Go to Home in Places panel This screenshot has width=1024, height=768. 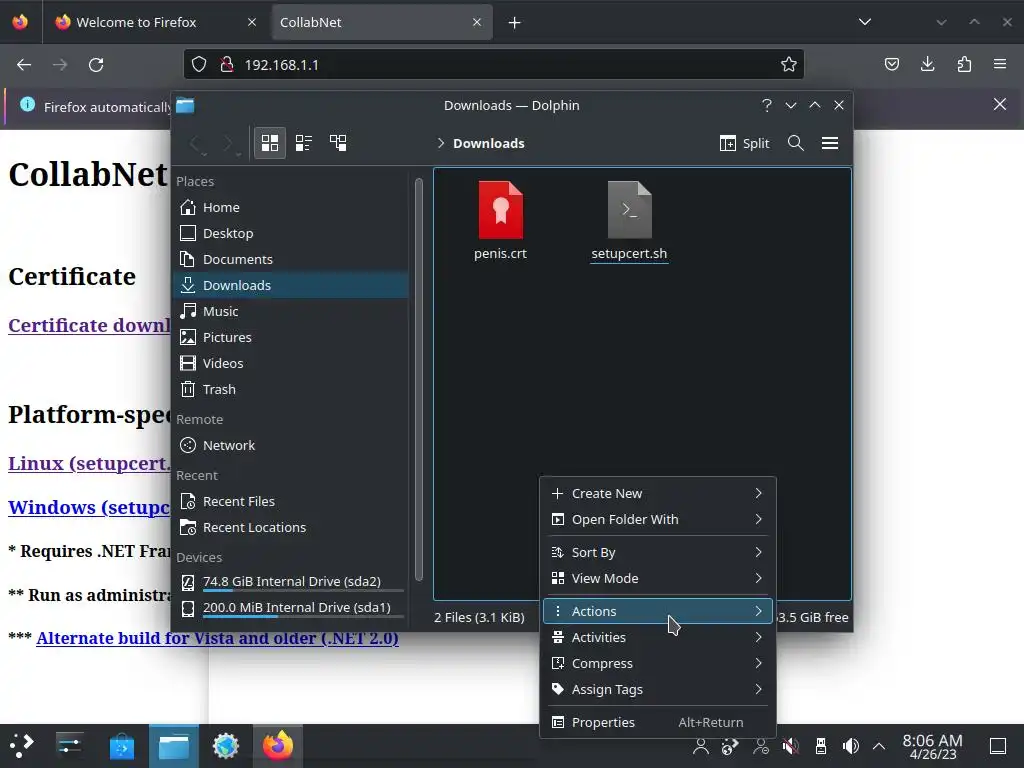[291, 207]
